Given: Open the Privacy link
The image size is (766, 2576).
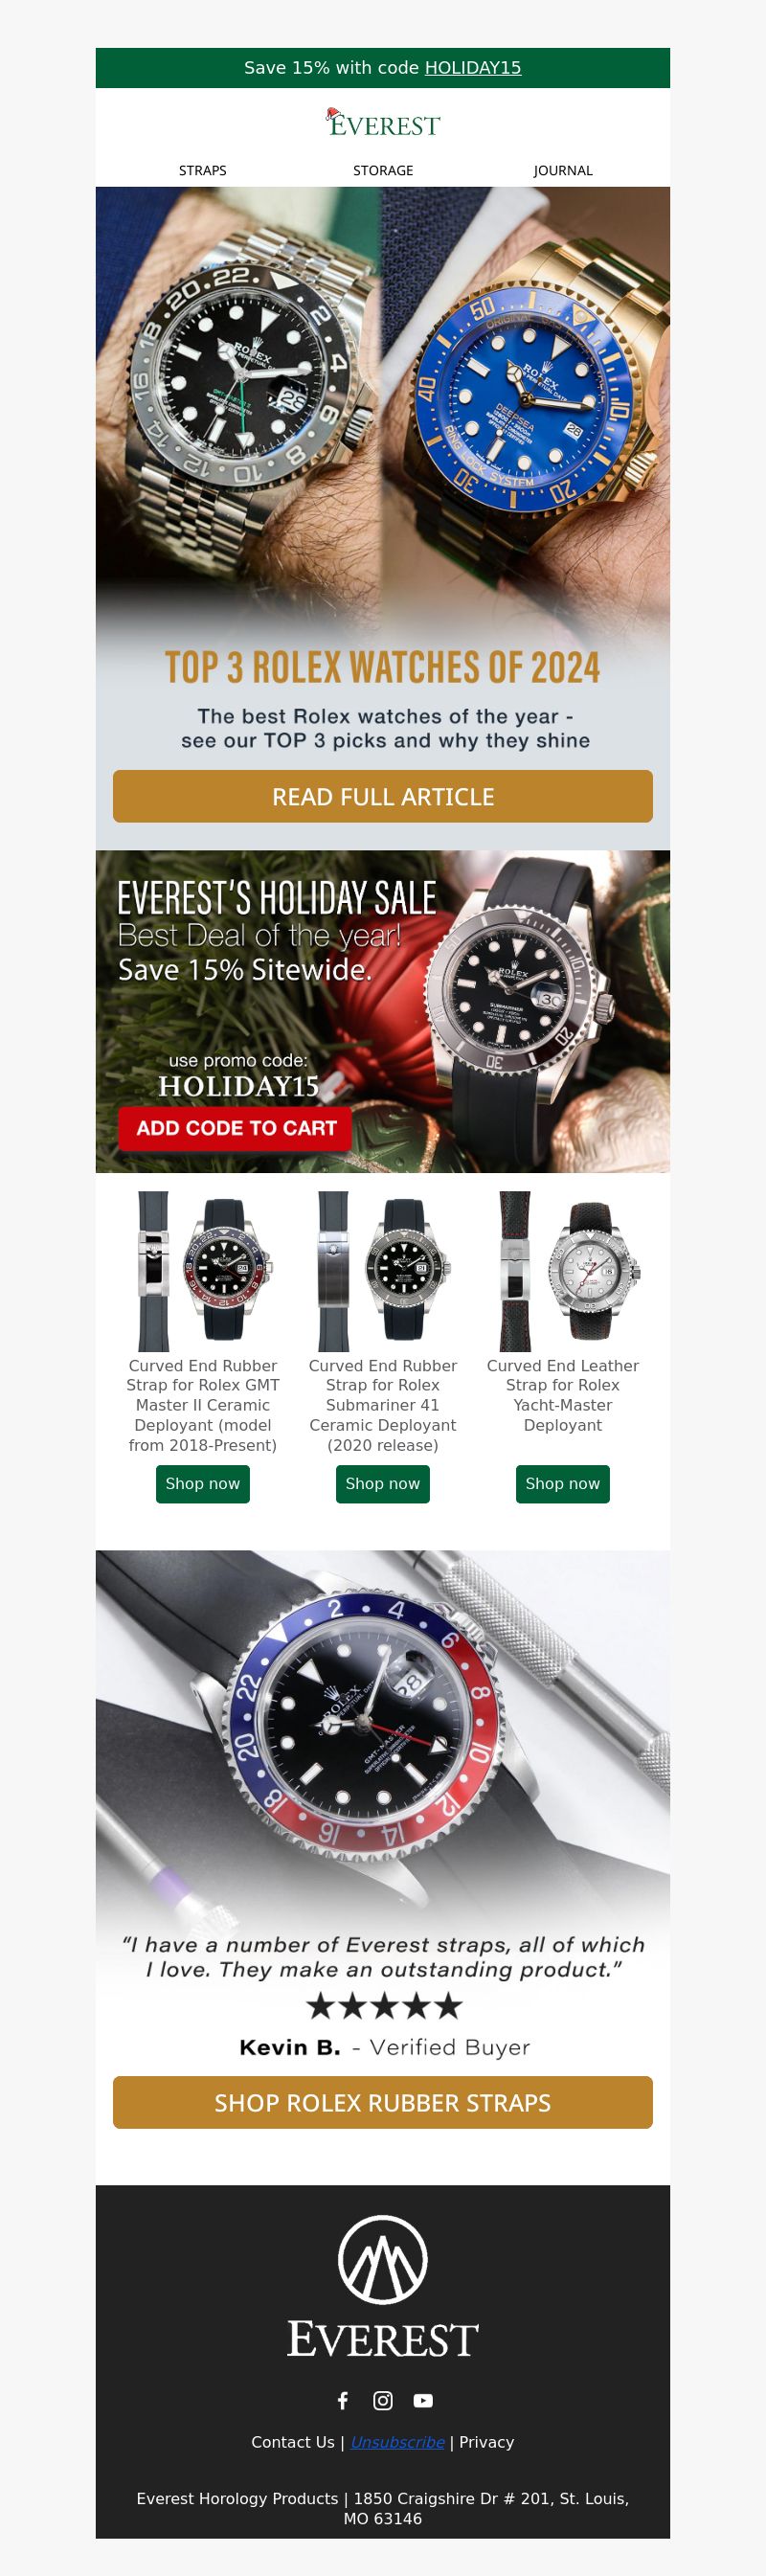Looking at the screenshot, I should coord(486,2442).
